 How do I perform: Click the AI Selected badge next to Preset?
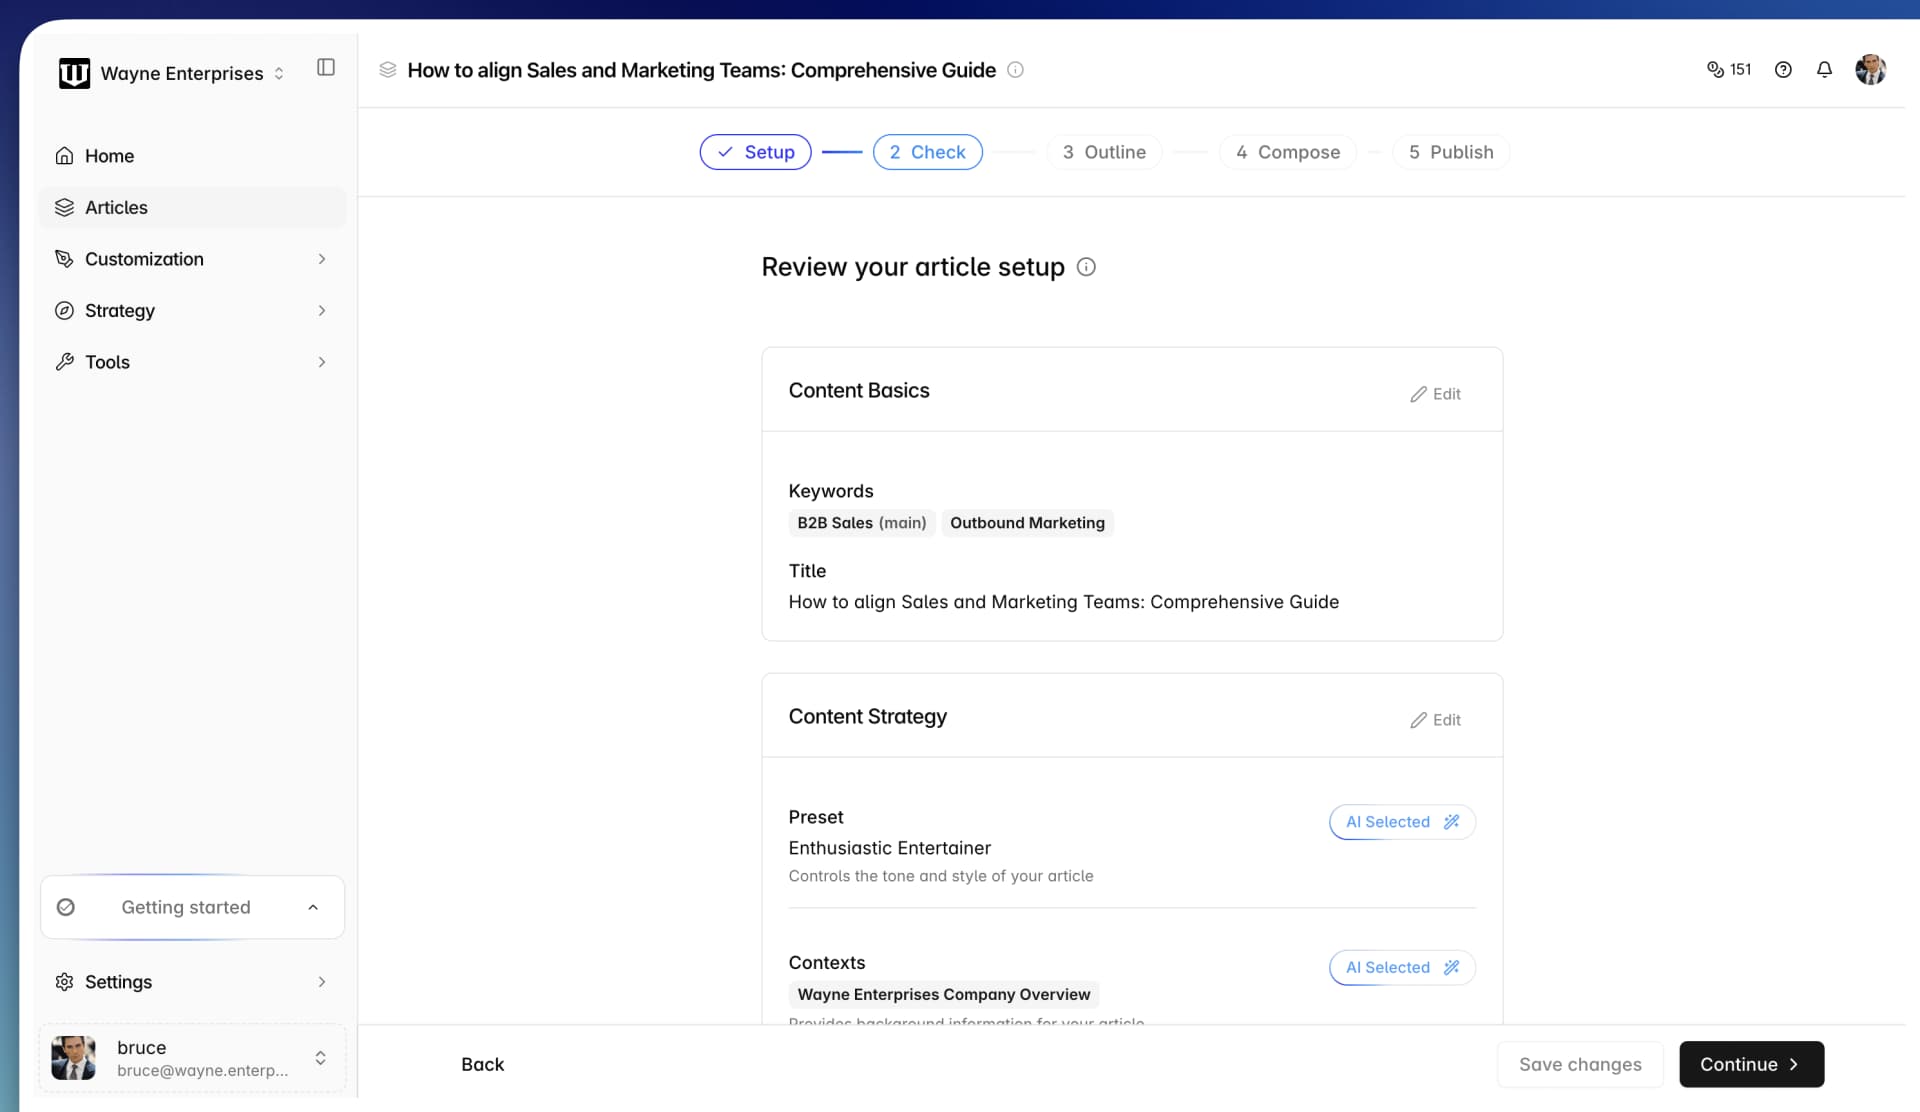click(x=1400, y=821)
